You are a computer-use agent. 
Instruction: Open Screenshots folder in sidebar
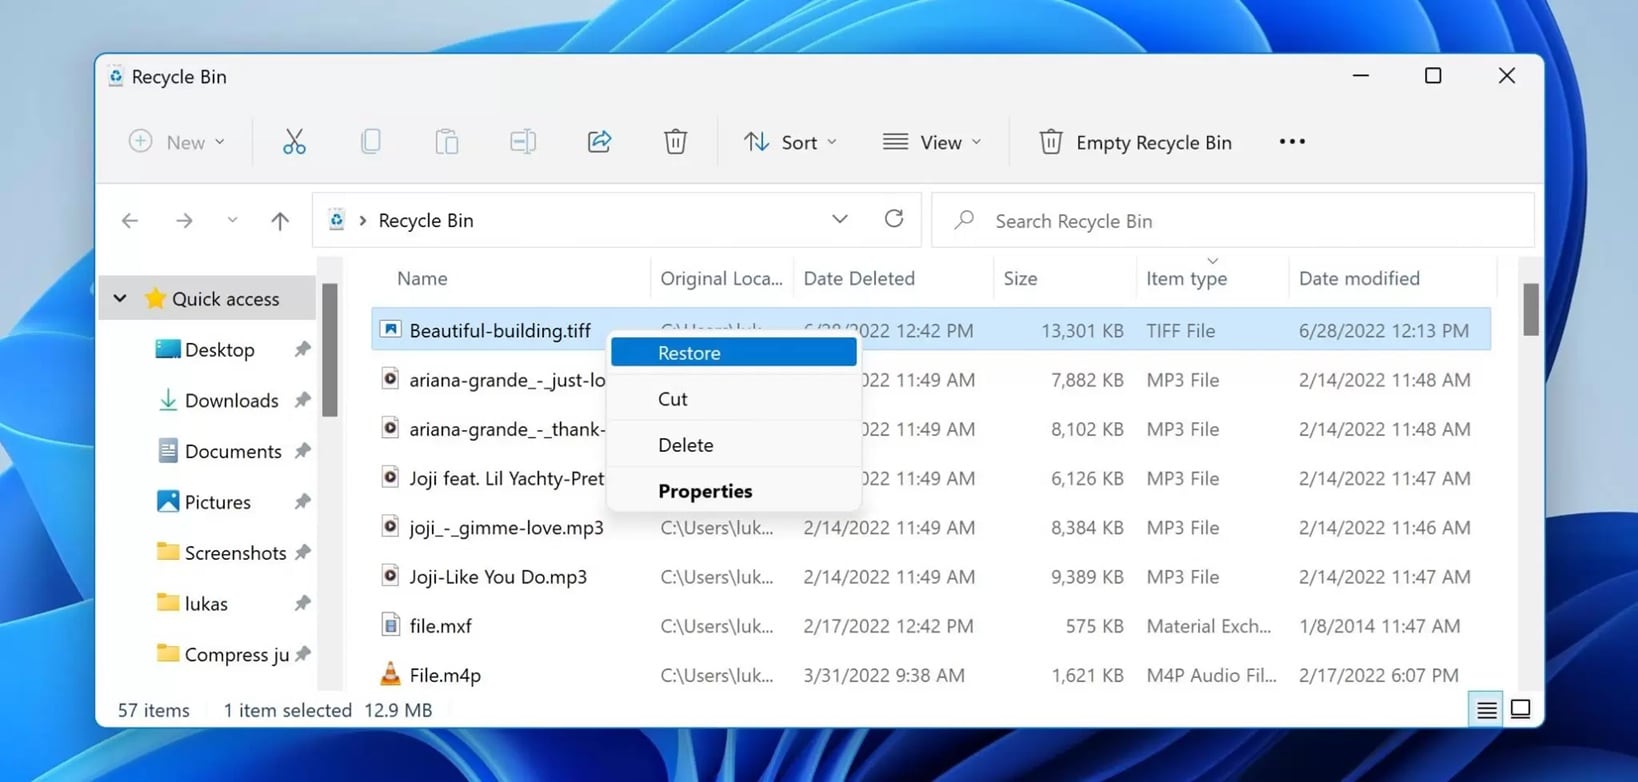coord(235,552)
